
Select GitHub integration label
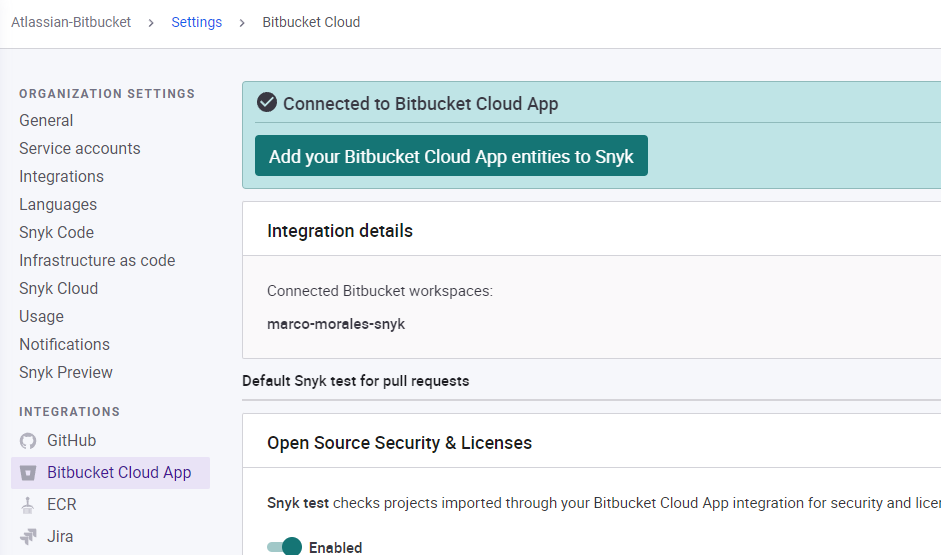71,440
